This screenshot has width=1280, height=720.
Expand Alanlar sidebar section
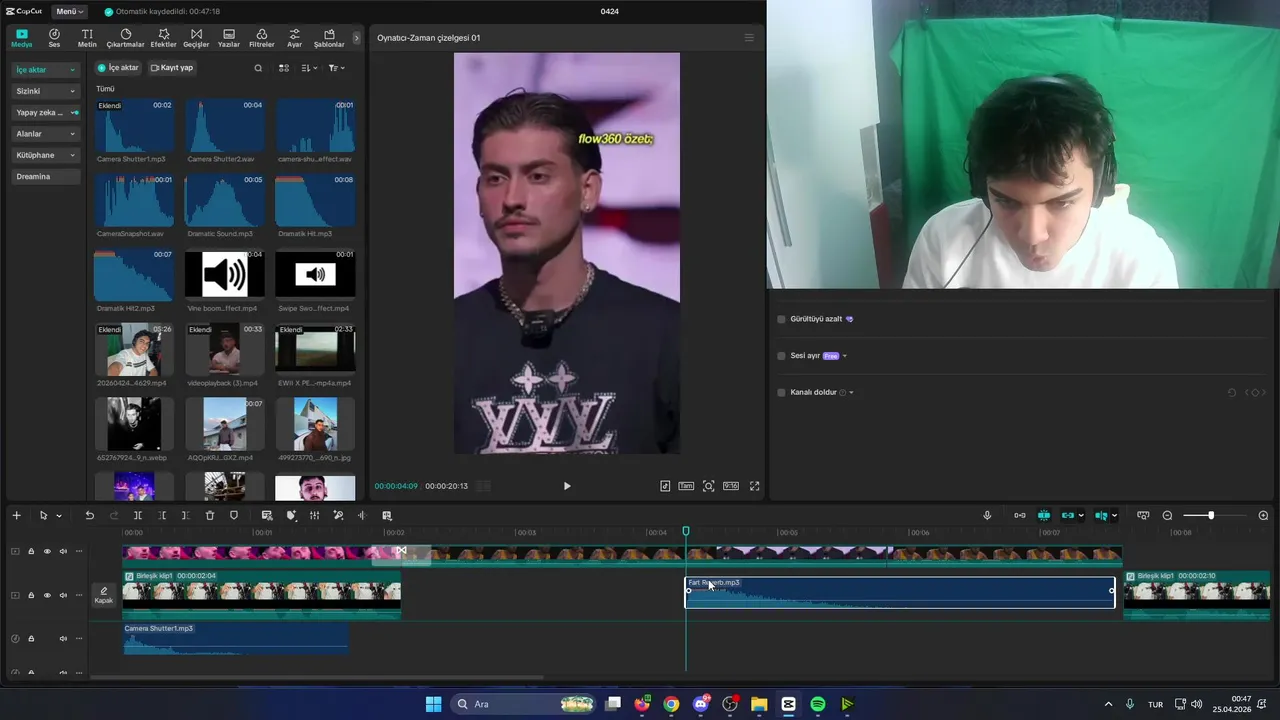(46, 134)
